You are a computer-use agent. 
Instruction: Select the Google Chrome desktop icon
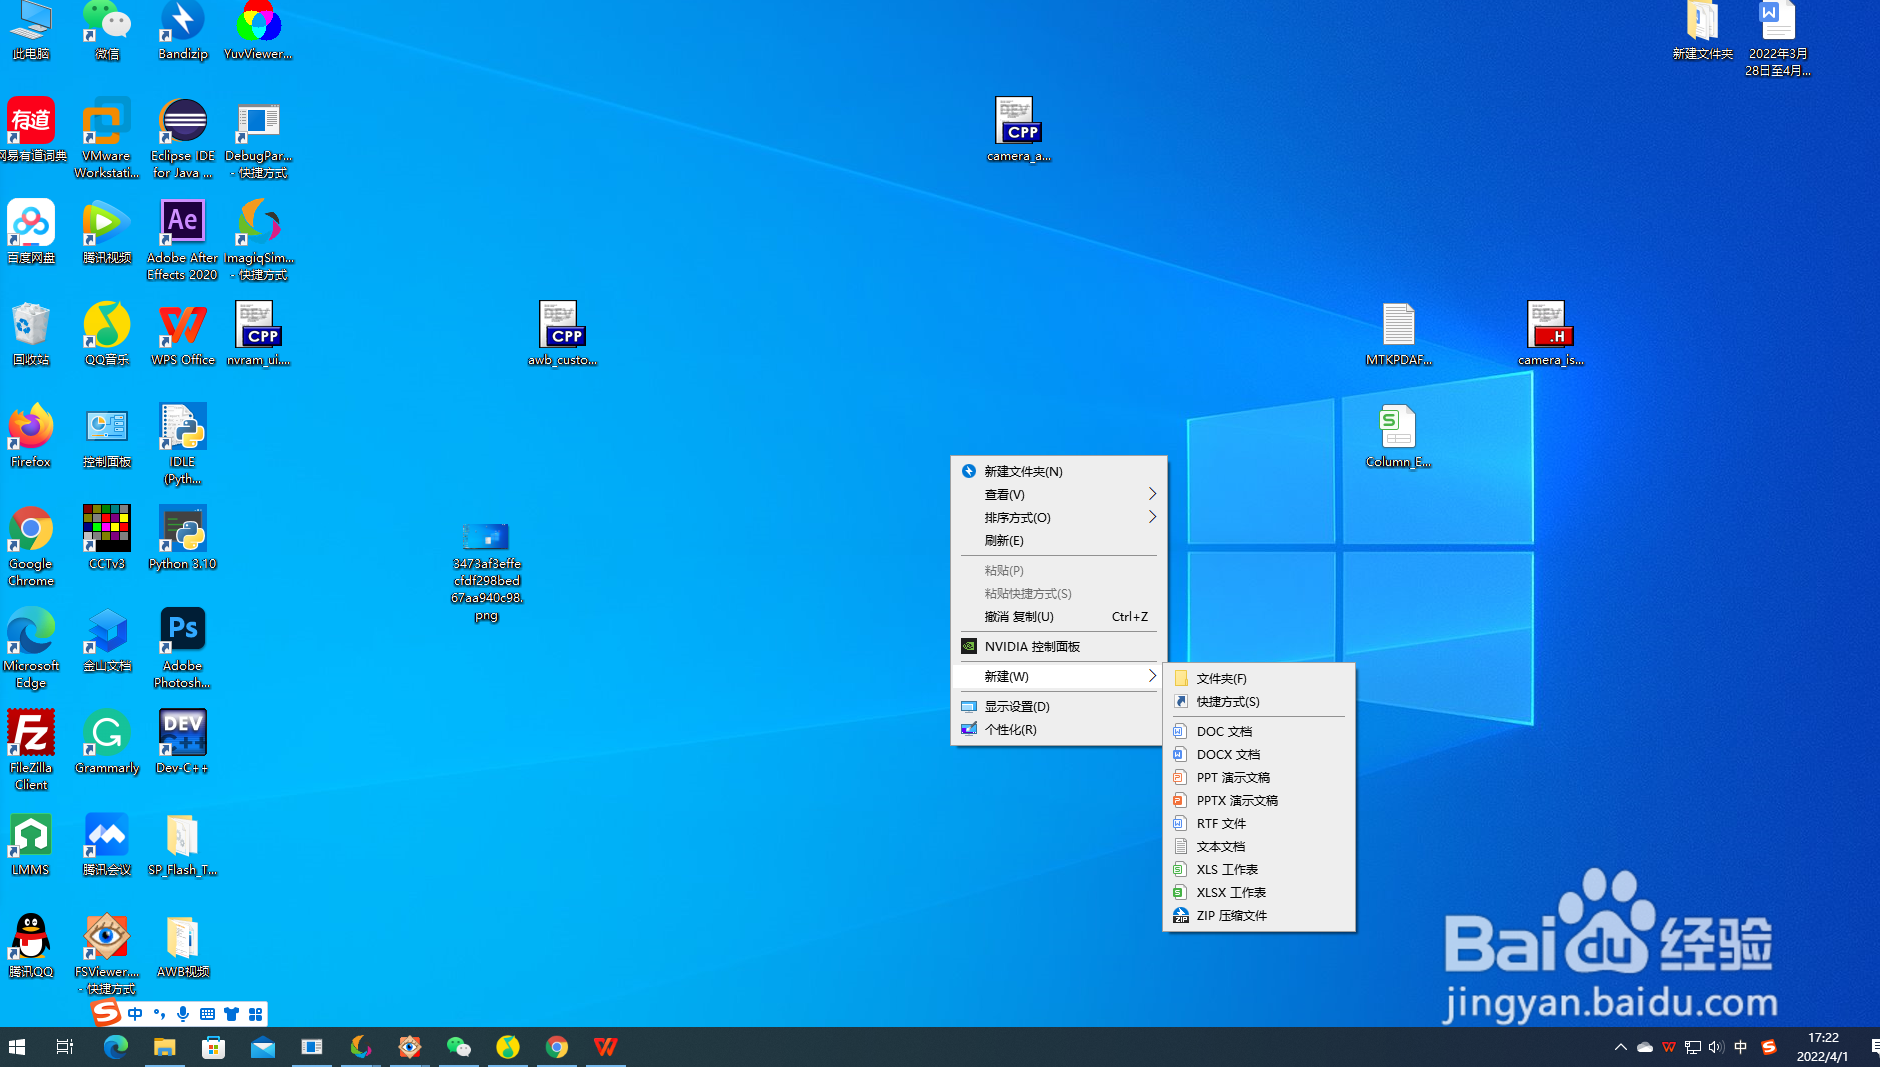click(x=31, y=546)
